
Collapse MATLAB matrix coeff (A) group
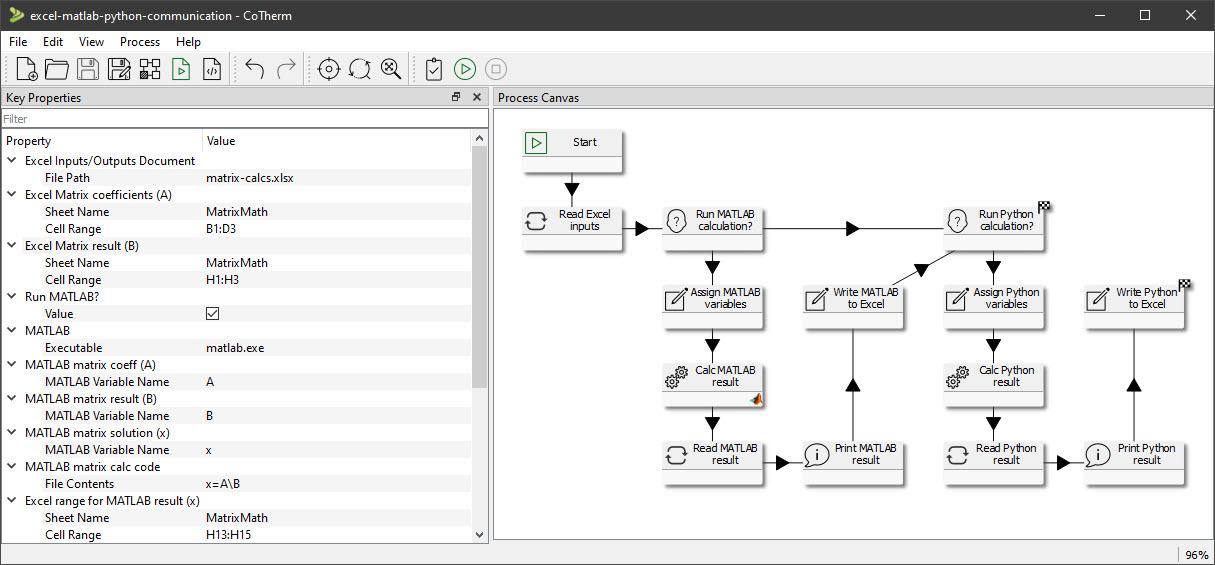coord(12,364)
